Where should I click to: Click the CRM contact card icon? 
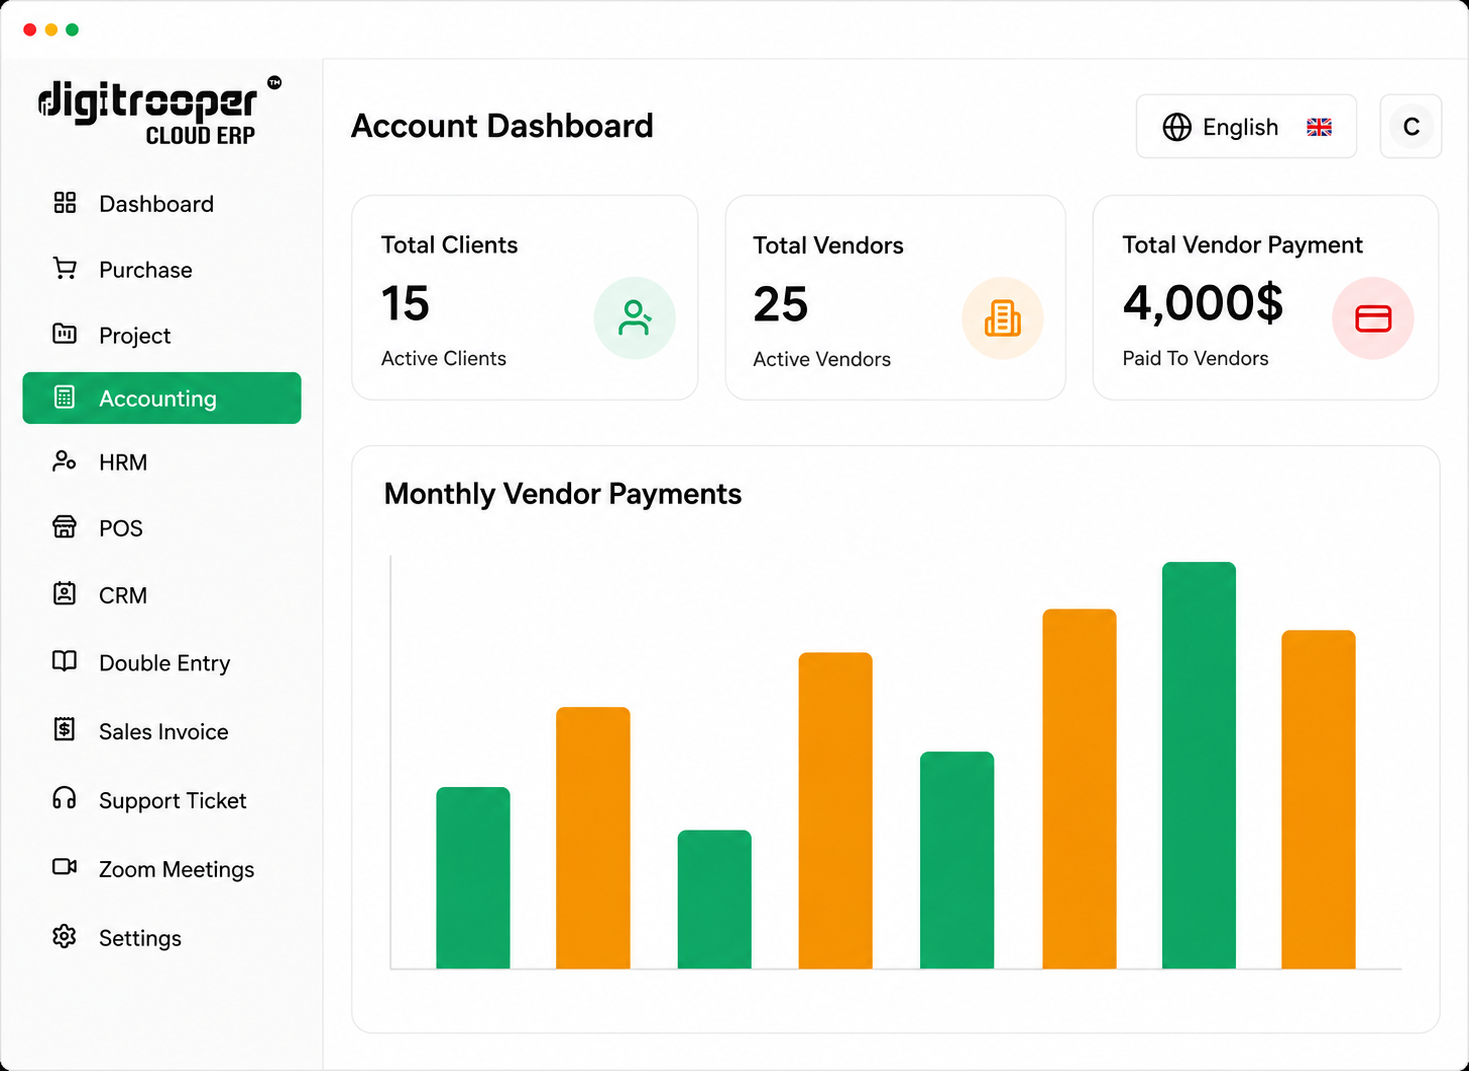coord(65,594)
